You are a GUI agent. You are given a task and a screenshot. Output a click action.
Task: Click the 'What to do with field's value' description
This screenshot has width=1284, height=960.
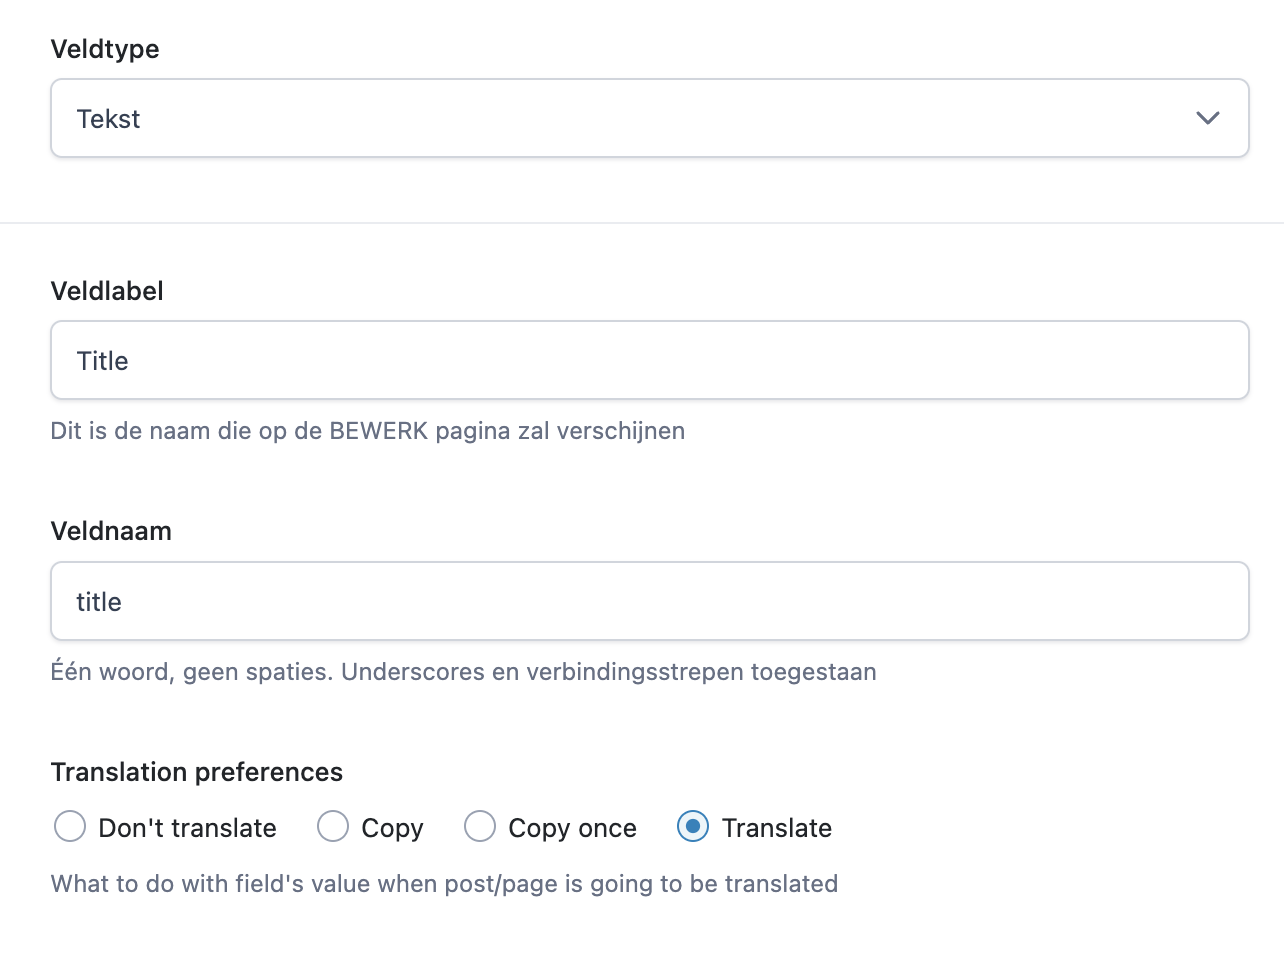tap(445, 884)
